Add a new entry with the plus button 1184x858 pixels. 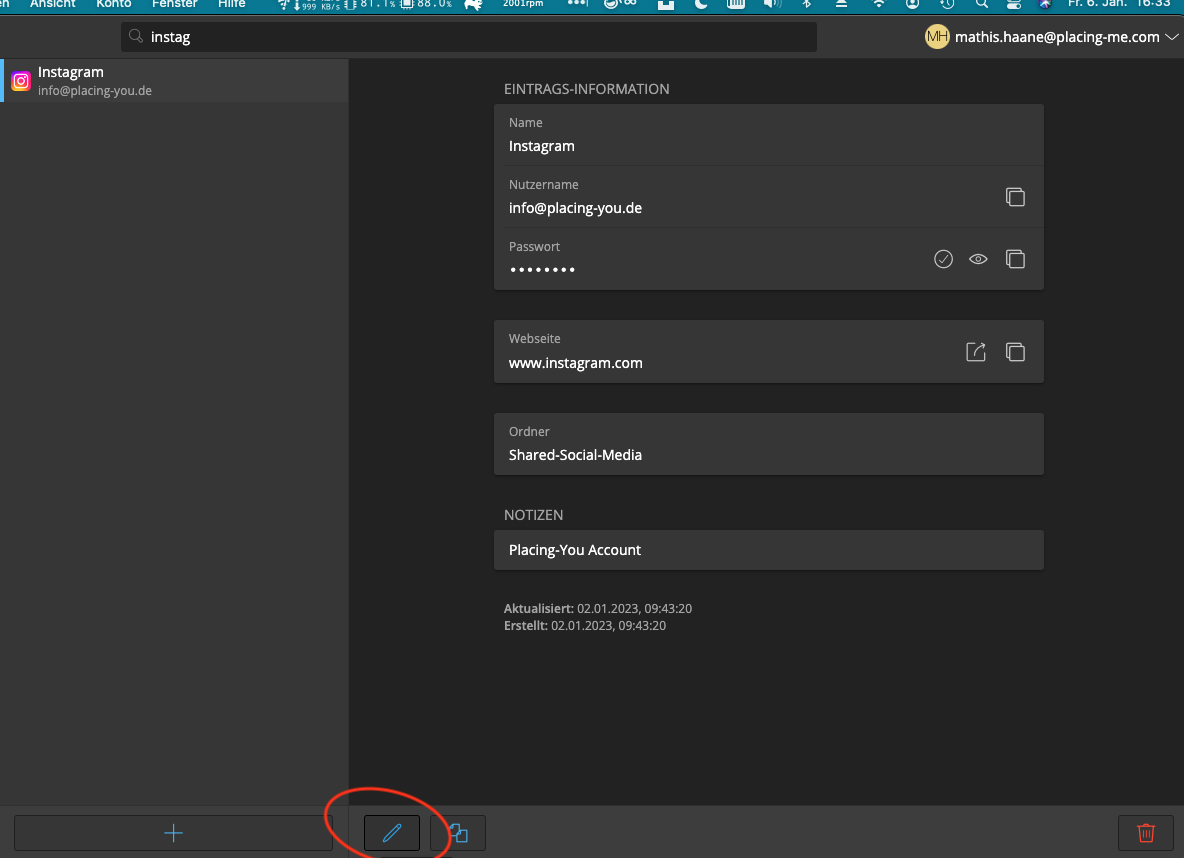point(173,833)
